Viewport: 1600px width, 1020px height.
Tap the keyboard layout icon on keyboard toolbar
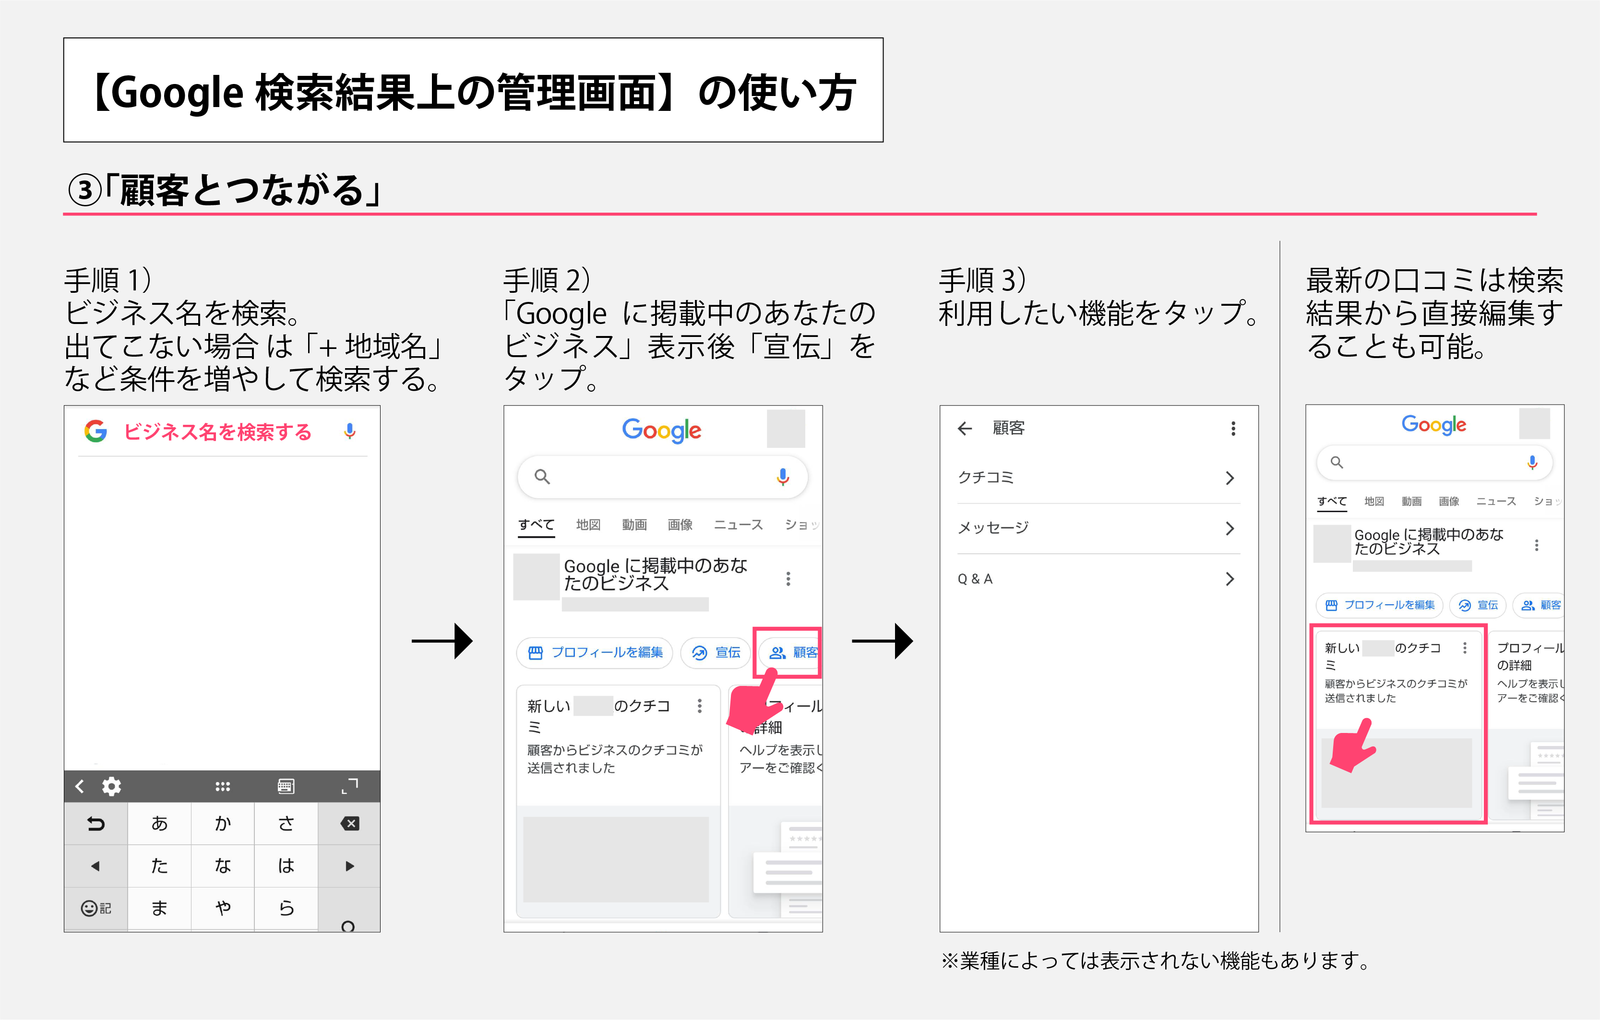(x=286, y=787)
